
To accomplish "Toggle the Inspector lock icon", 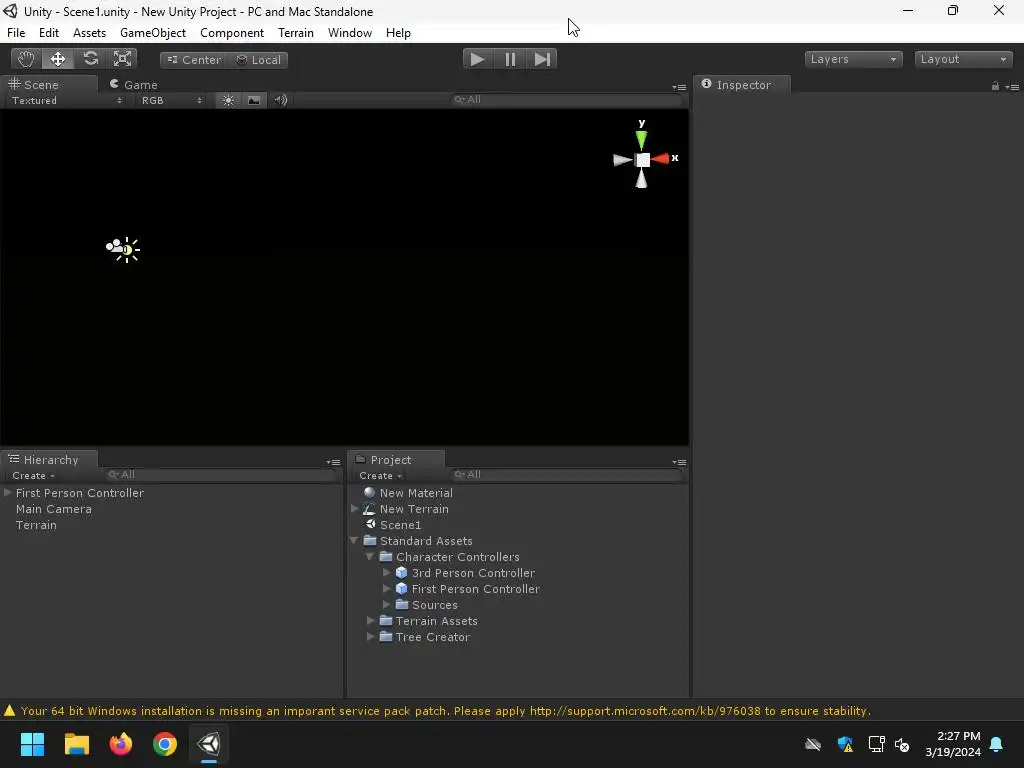I will 995,86.
